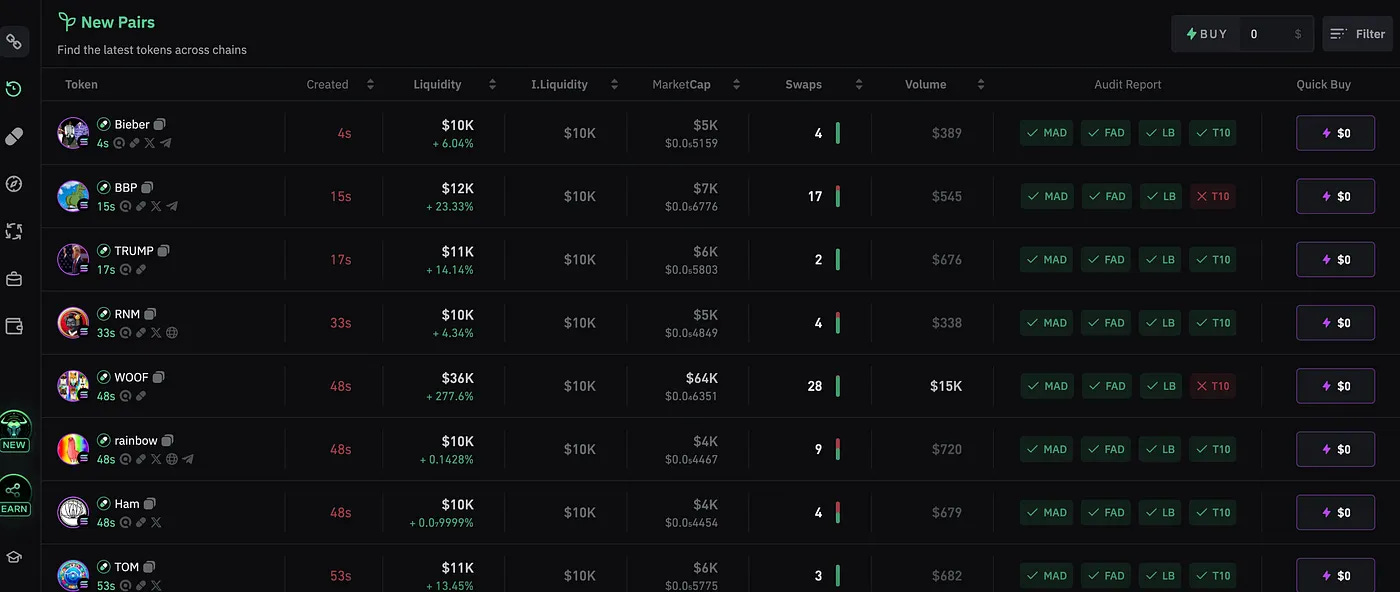Click the MAD audit badge on the Bieber row

1046,132
